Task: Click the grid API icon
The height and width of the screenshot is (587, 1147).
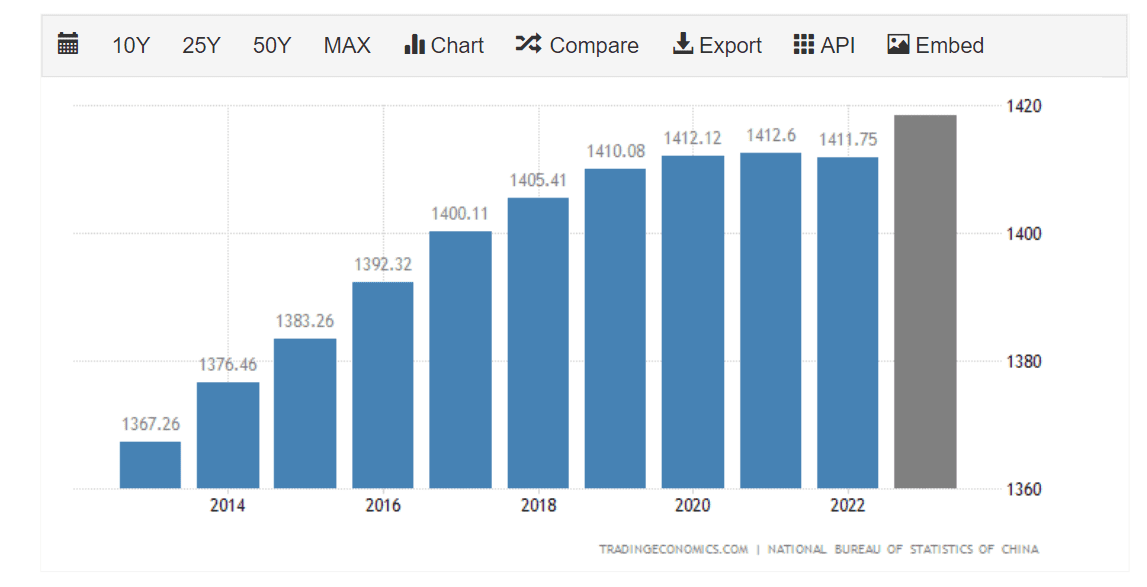Action: click(803, 44)
